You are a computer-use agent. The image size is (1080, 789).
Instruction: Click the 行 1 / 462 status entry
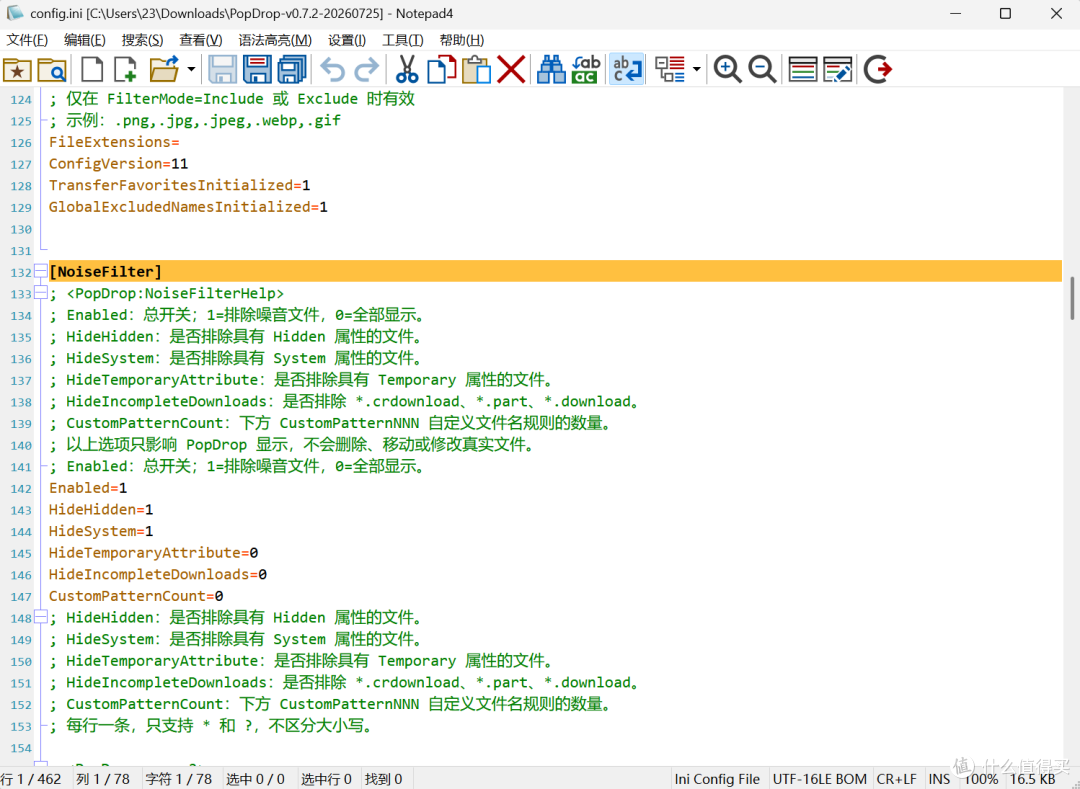click(31, 779)
